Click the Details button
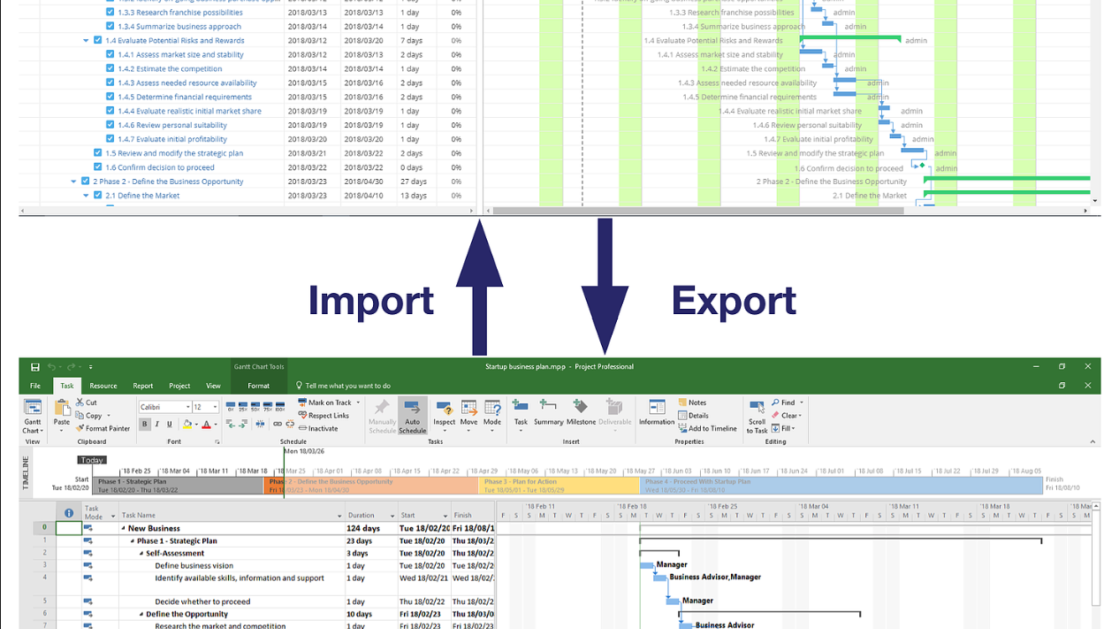The height and width of the screenshot is (629, 1119). click(x=693, y=416)
